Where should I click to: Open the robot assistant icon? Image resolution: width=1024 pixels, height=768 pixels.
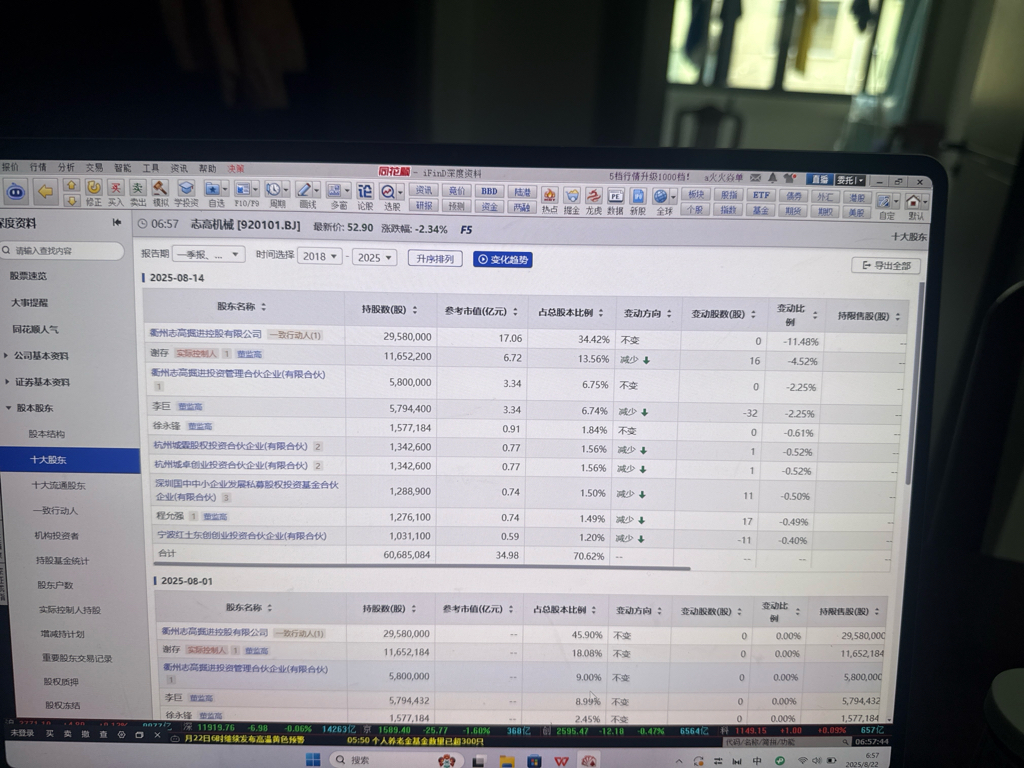16,192
